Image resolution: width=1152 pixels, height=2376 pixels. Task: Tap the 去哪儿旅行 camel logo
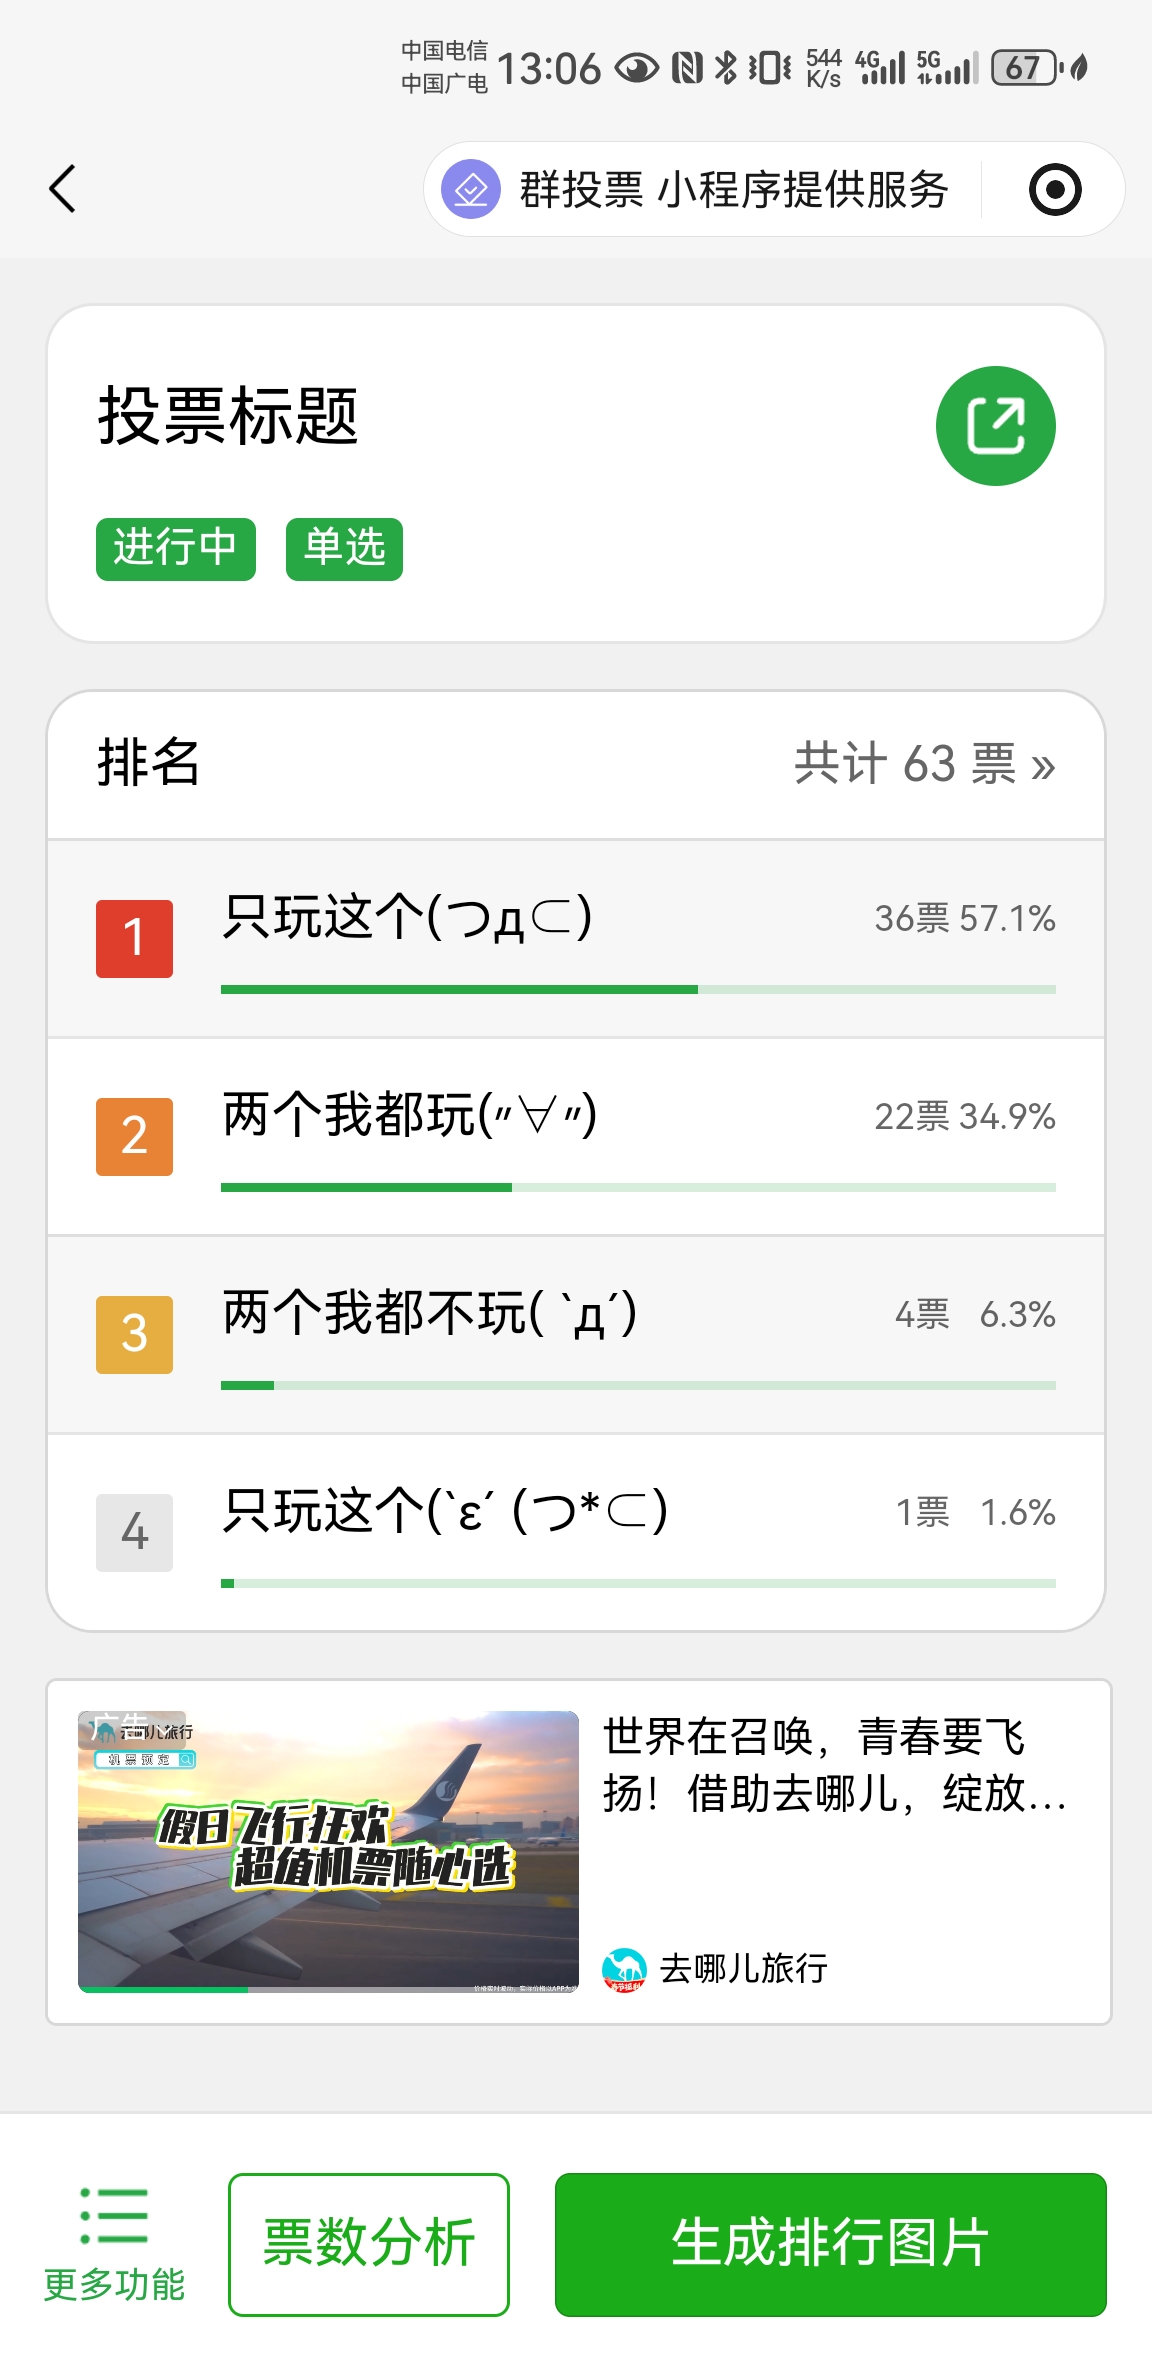[x=624, y=1969]
